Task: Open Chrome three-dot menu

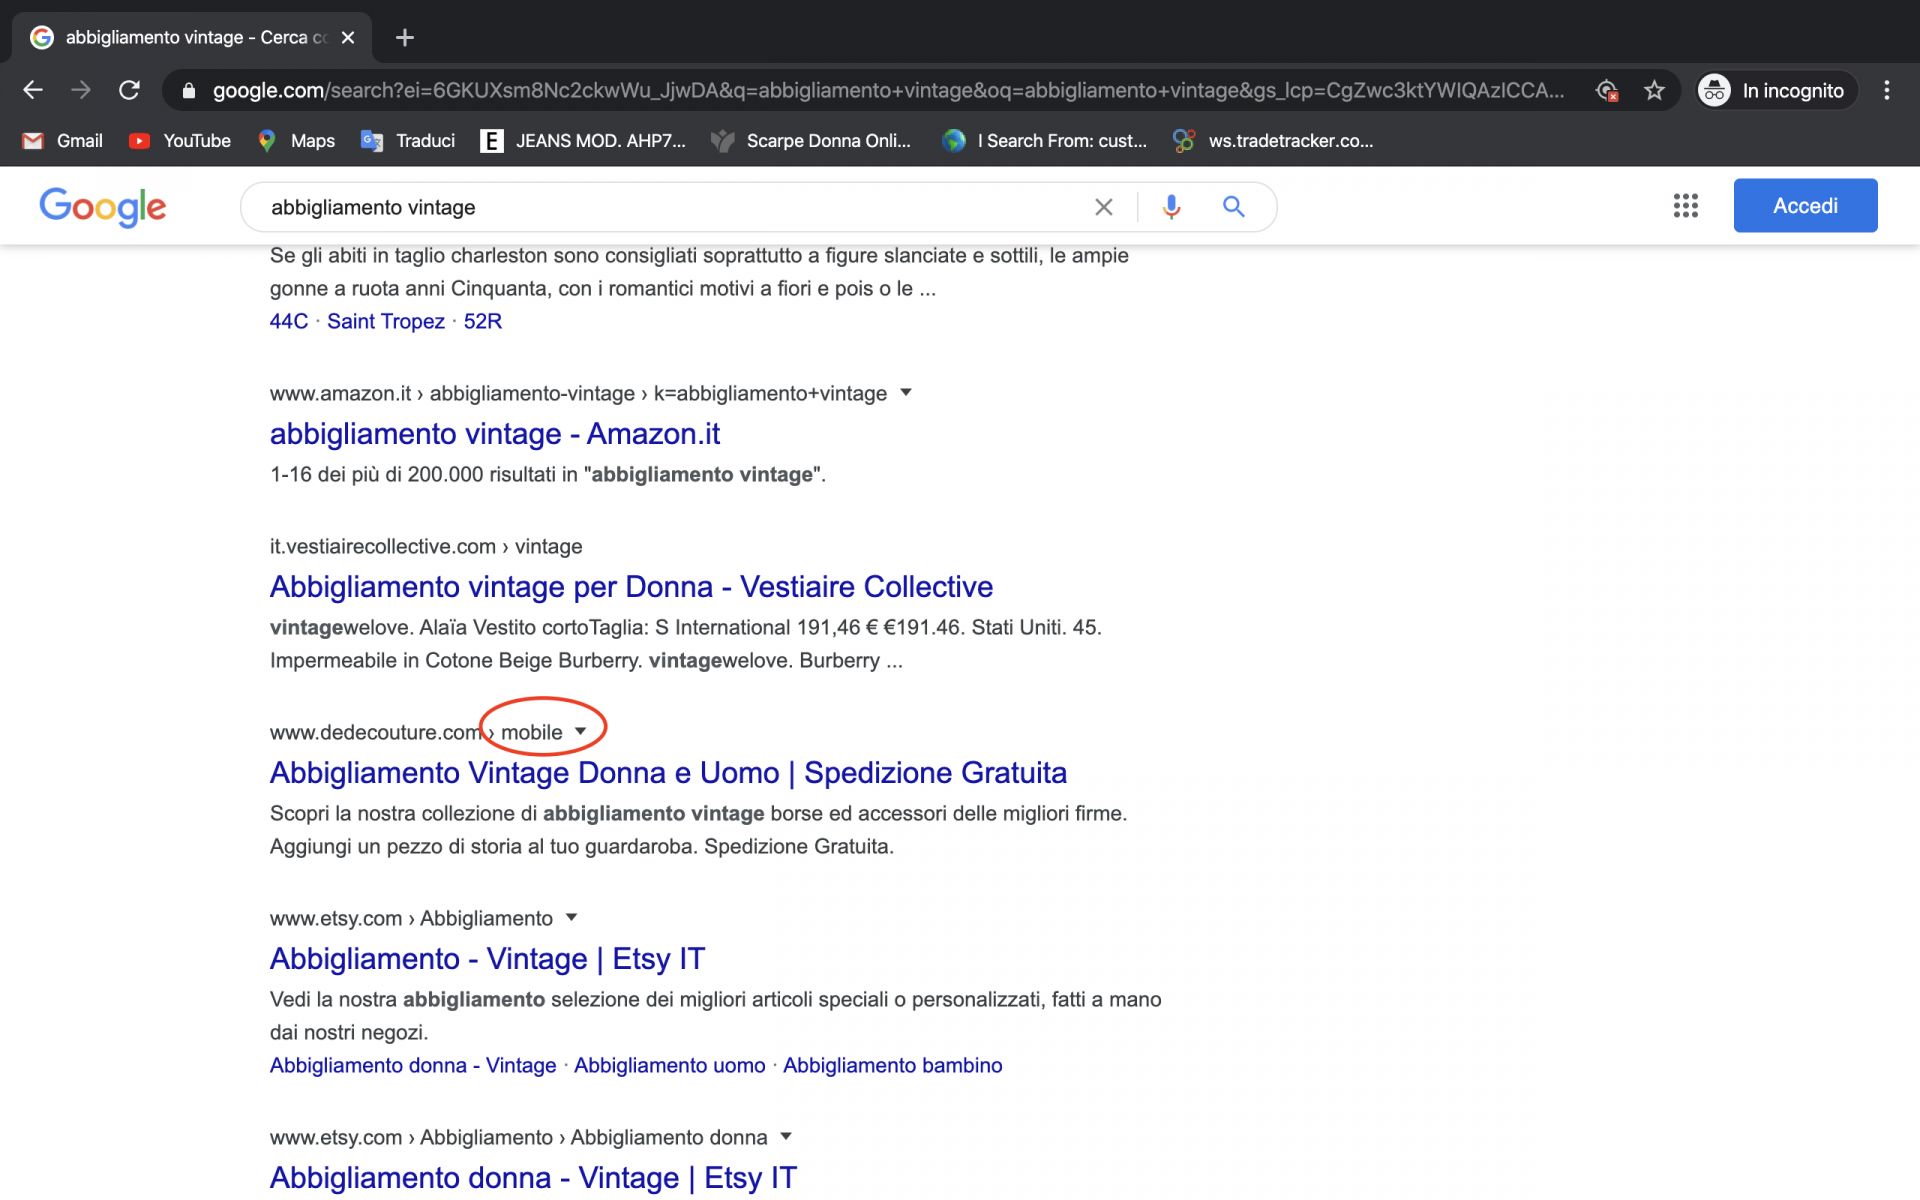Action: pos(1886,90)
